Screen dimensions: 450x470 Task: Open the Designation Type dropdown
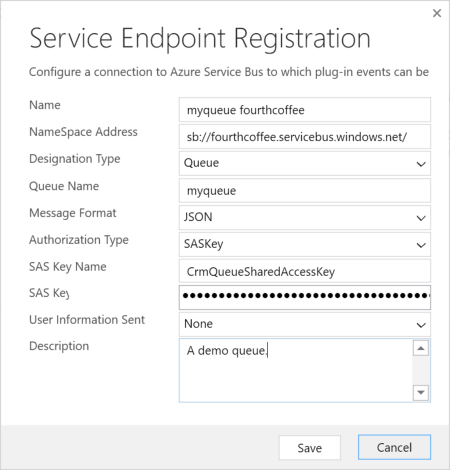(x=305, y=163)
